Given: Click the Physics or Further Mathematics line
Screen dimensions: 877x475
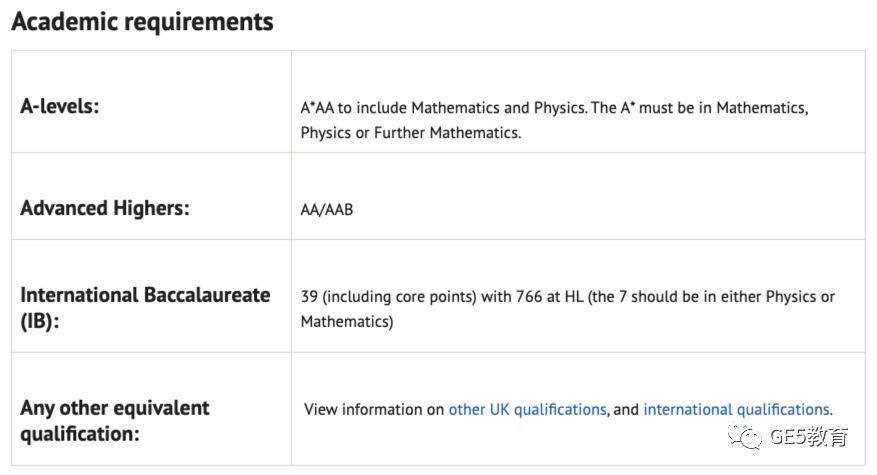Looking at the screenshot, I should click(411, 133).
